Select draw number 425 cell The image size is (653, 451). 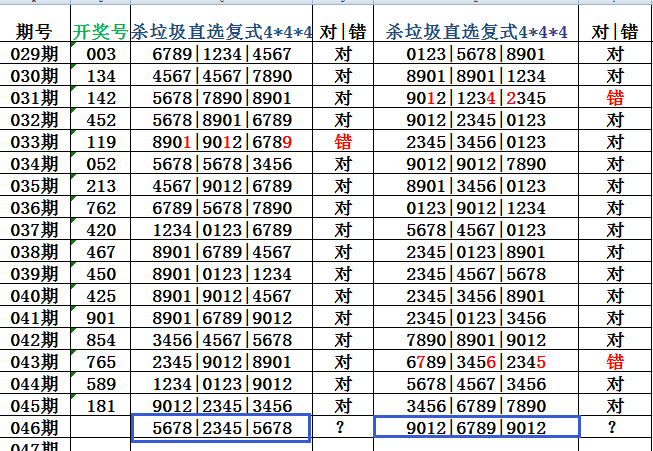click(x=100, y=296)
